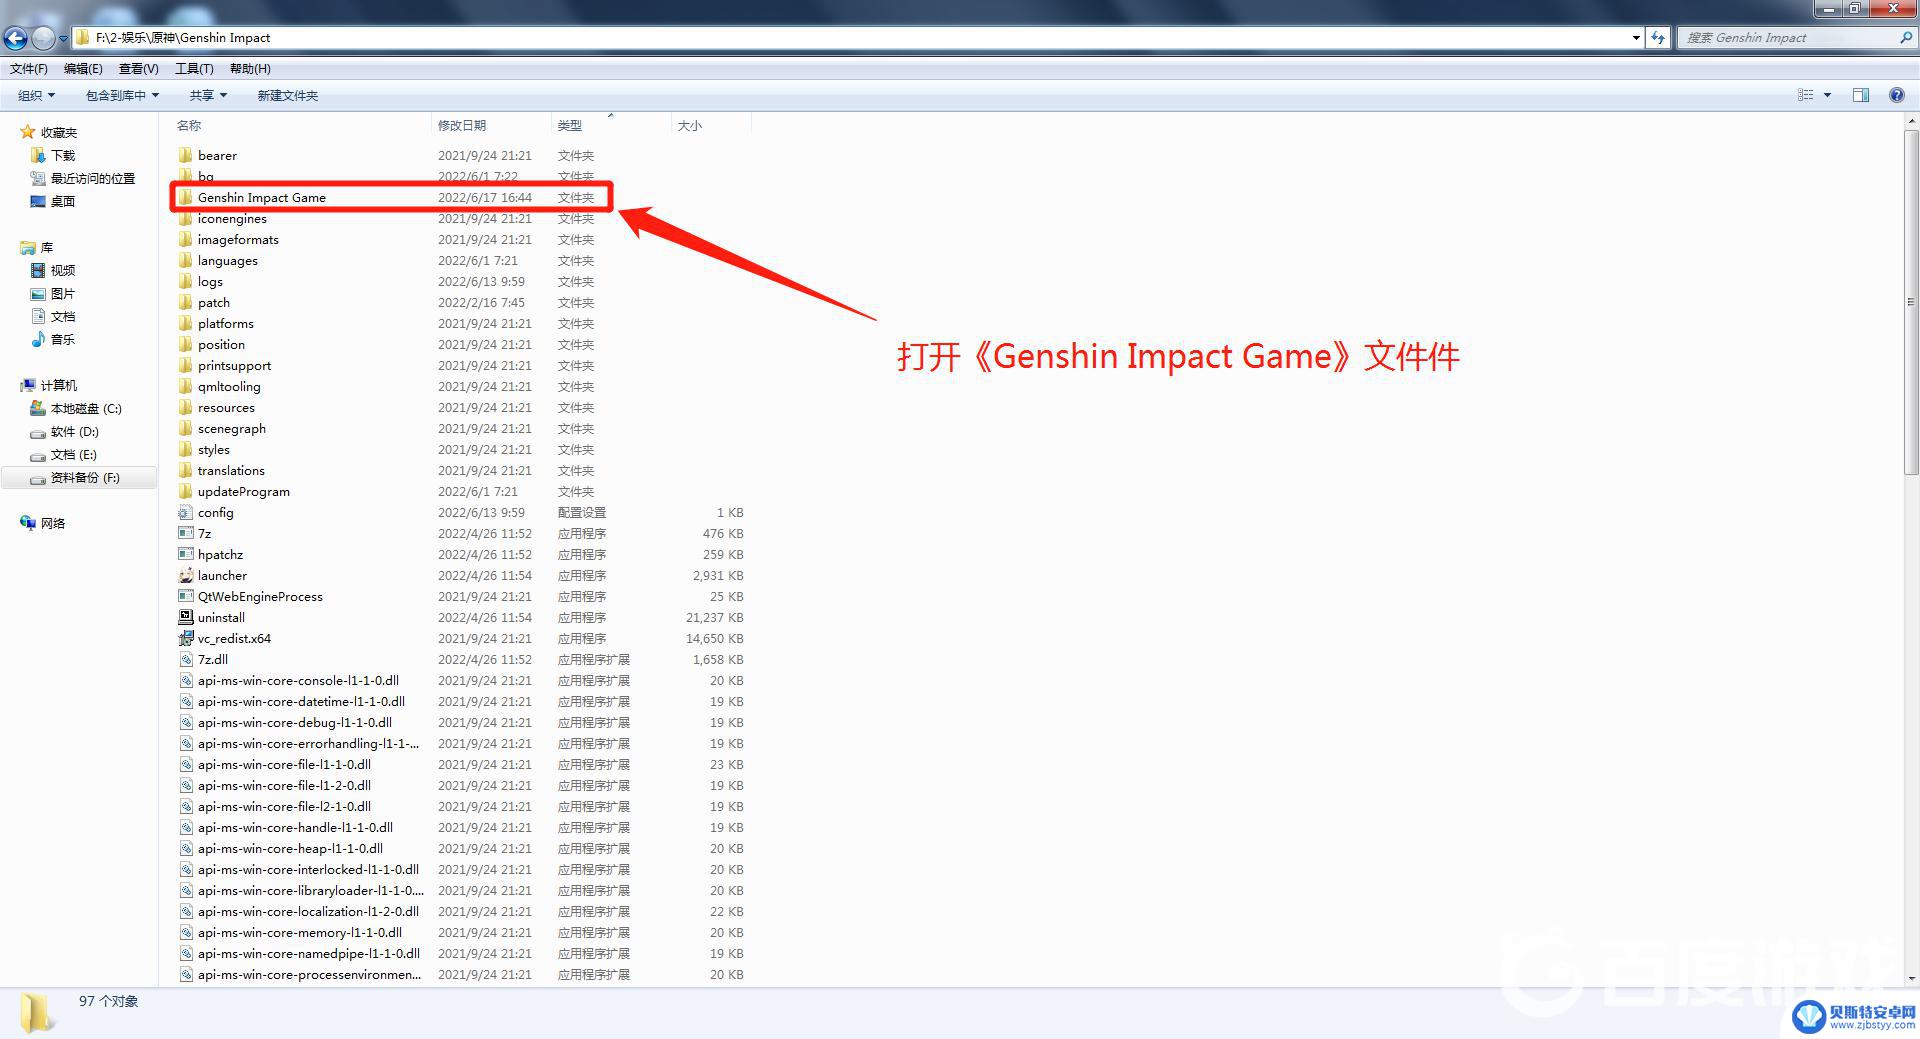Select the QtWebEngineProcess application icon

[185, 597]
